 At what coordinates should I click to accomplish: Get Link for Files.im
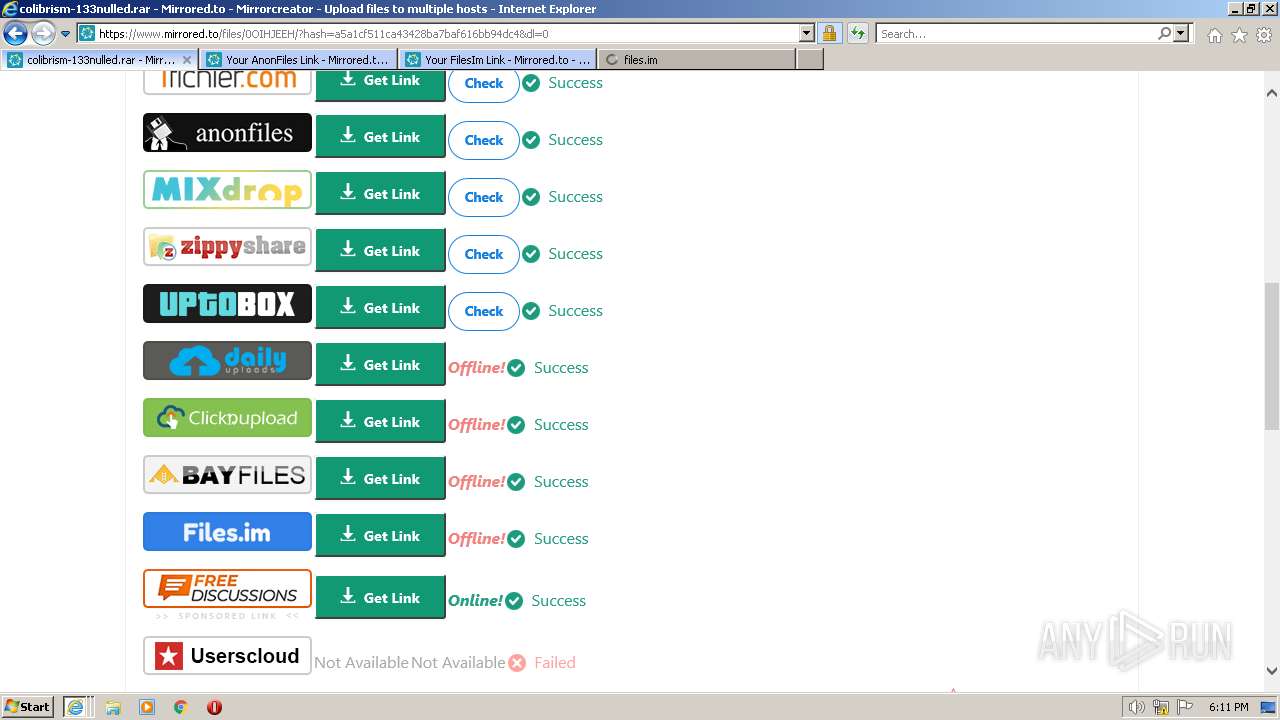380,536
